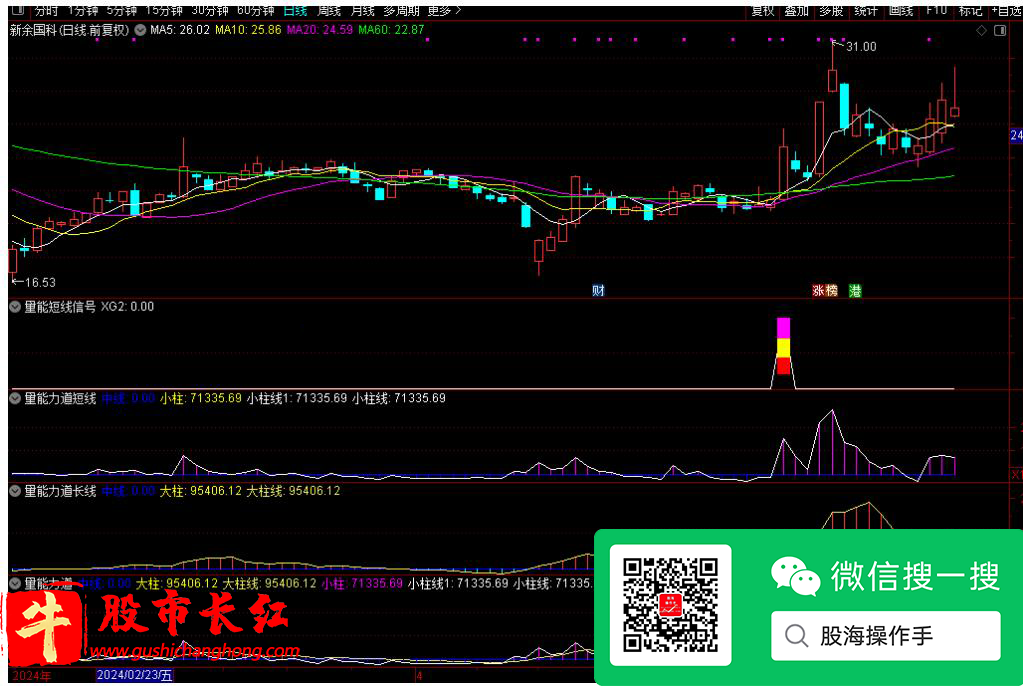This screenshot has height=686, width=1023.
Task: Click the 量能力道长线 indicator name
Action: tap(60, 491)
